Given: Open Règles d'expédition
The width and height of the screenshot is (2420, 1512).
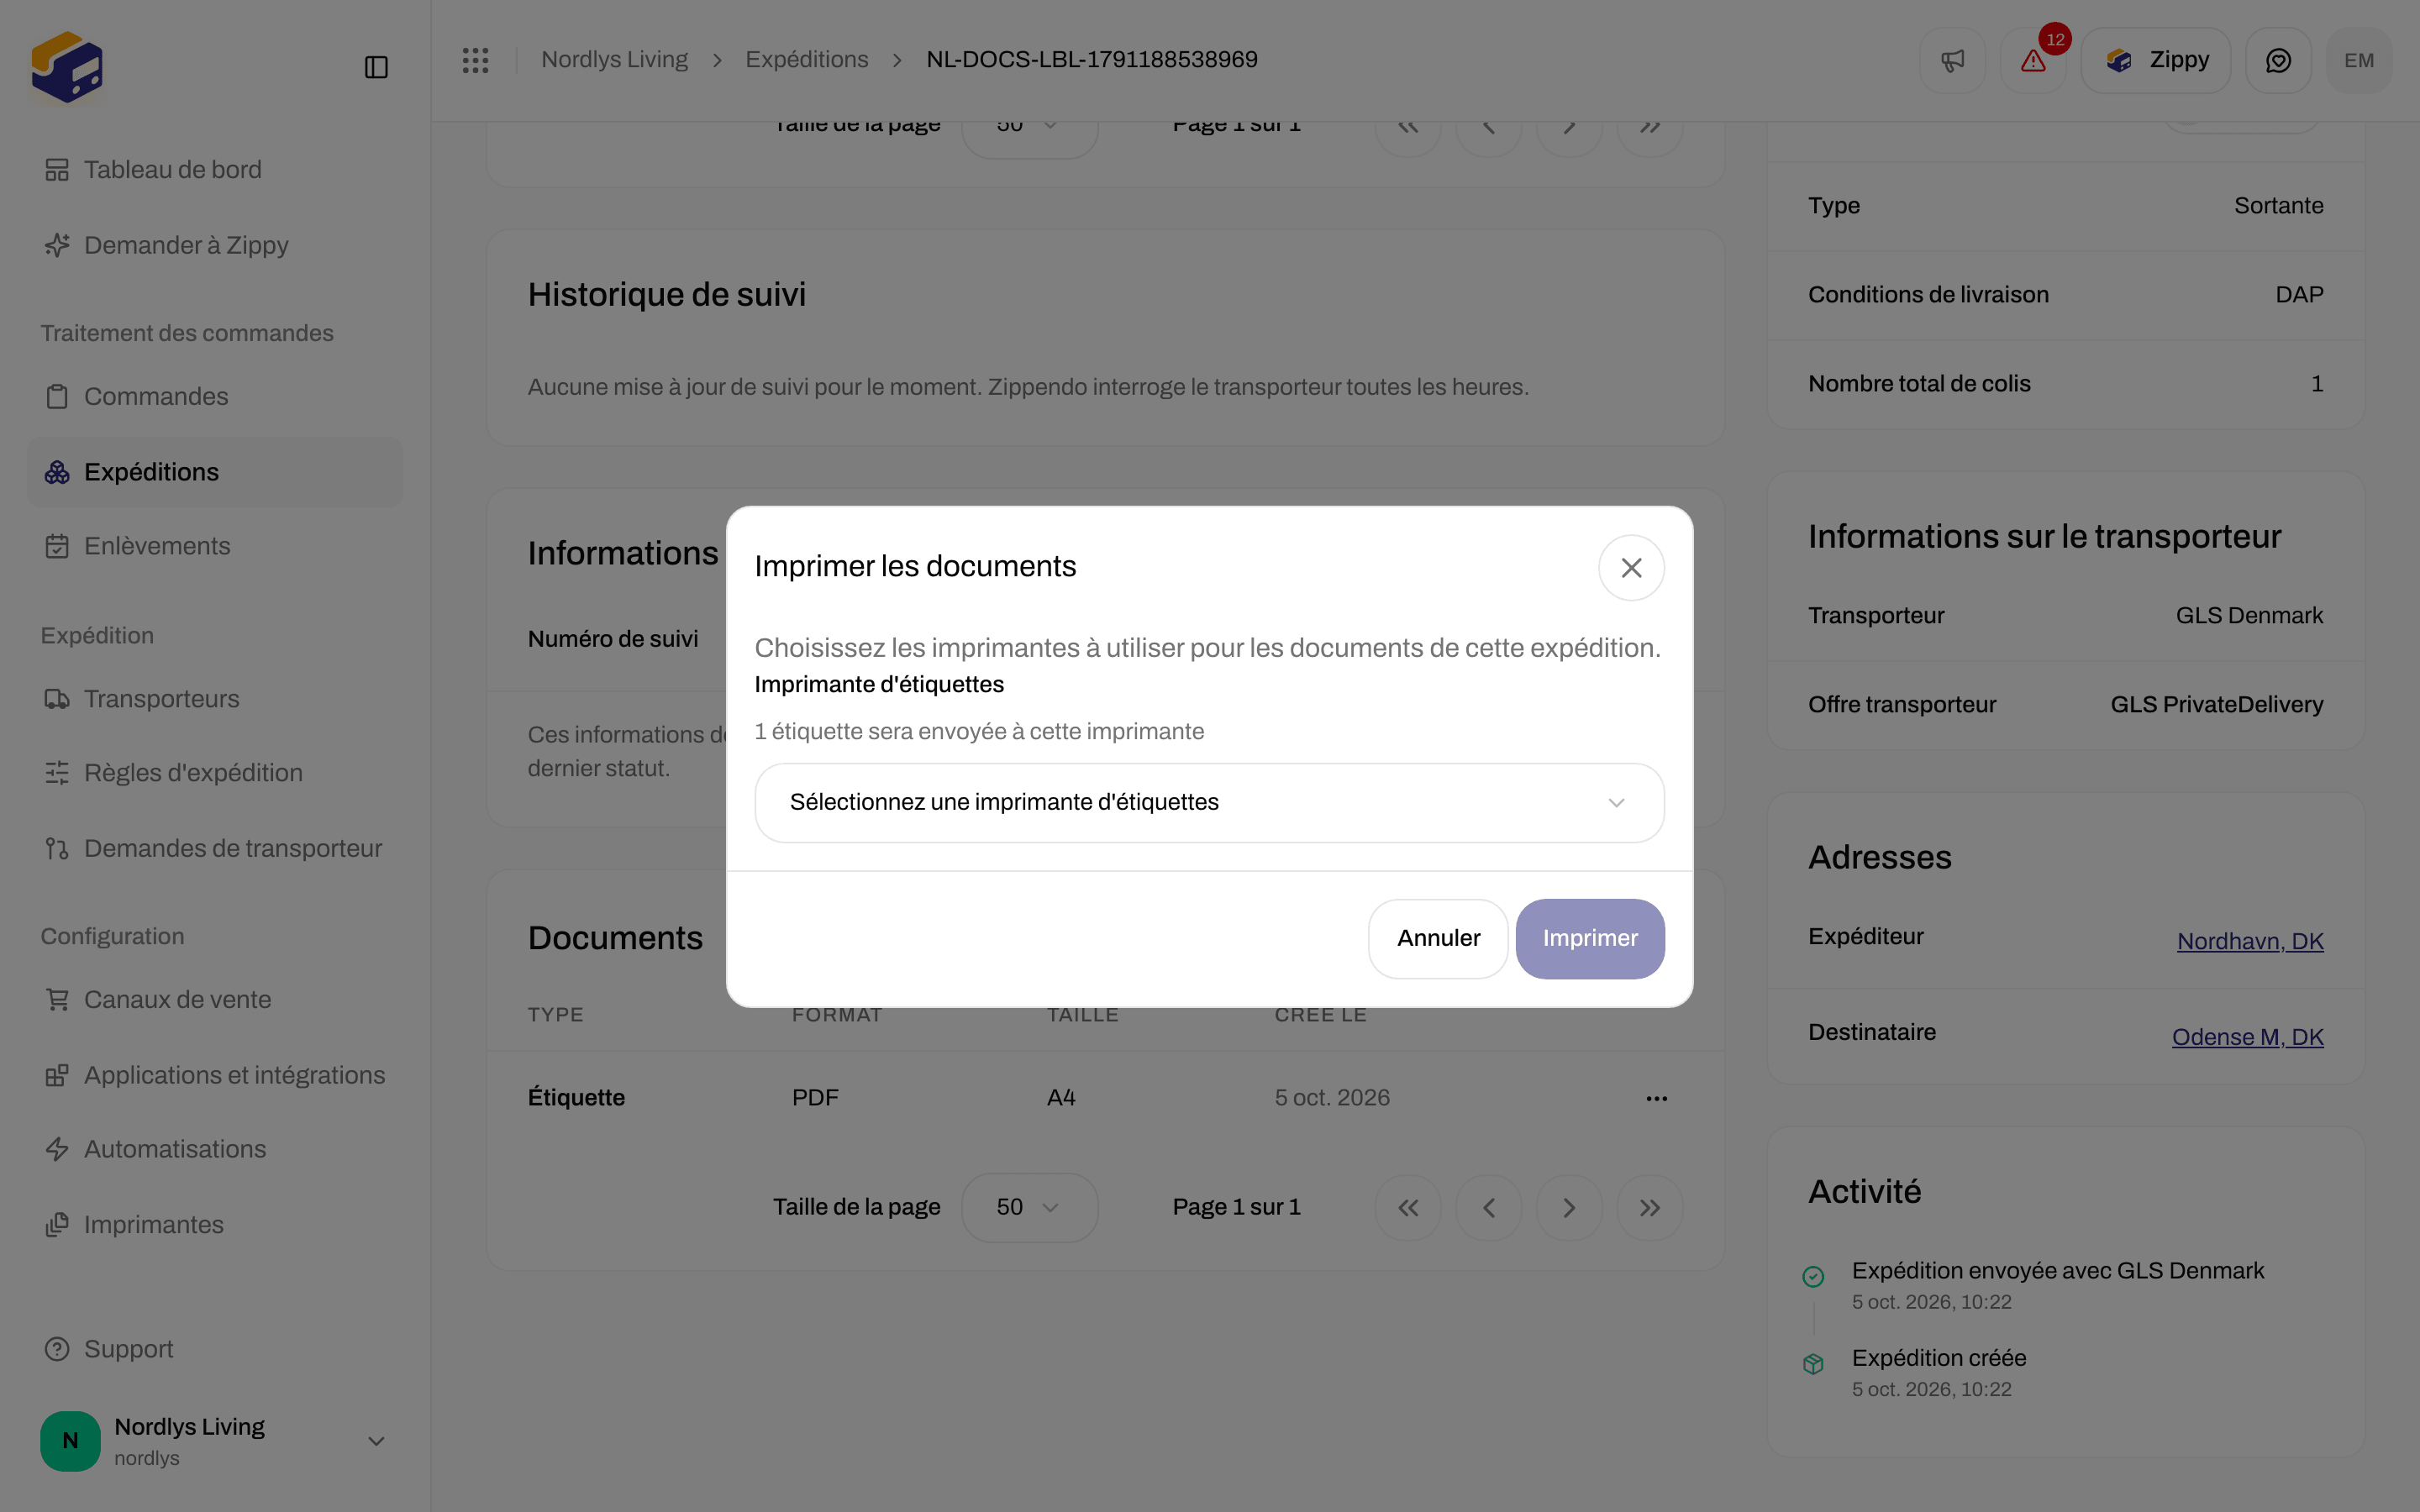Looking at the screenshot, I should tap(215, 773).
